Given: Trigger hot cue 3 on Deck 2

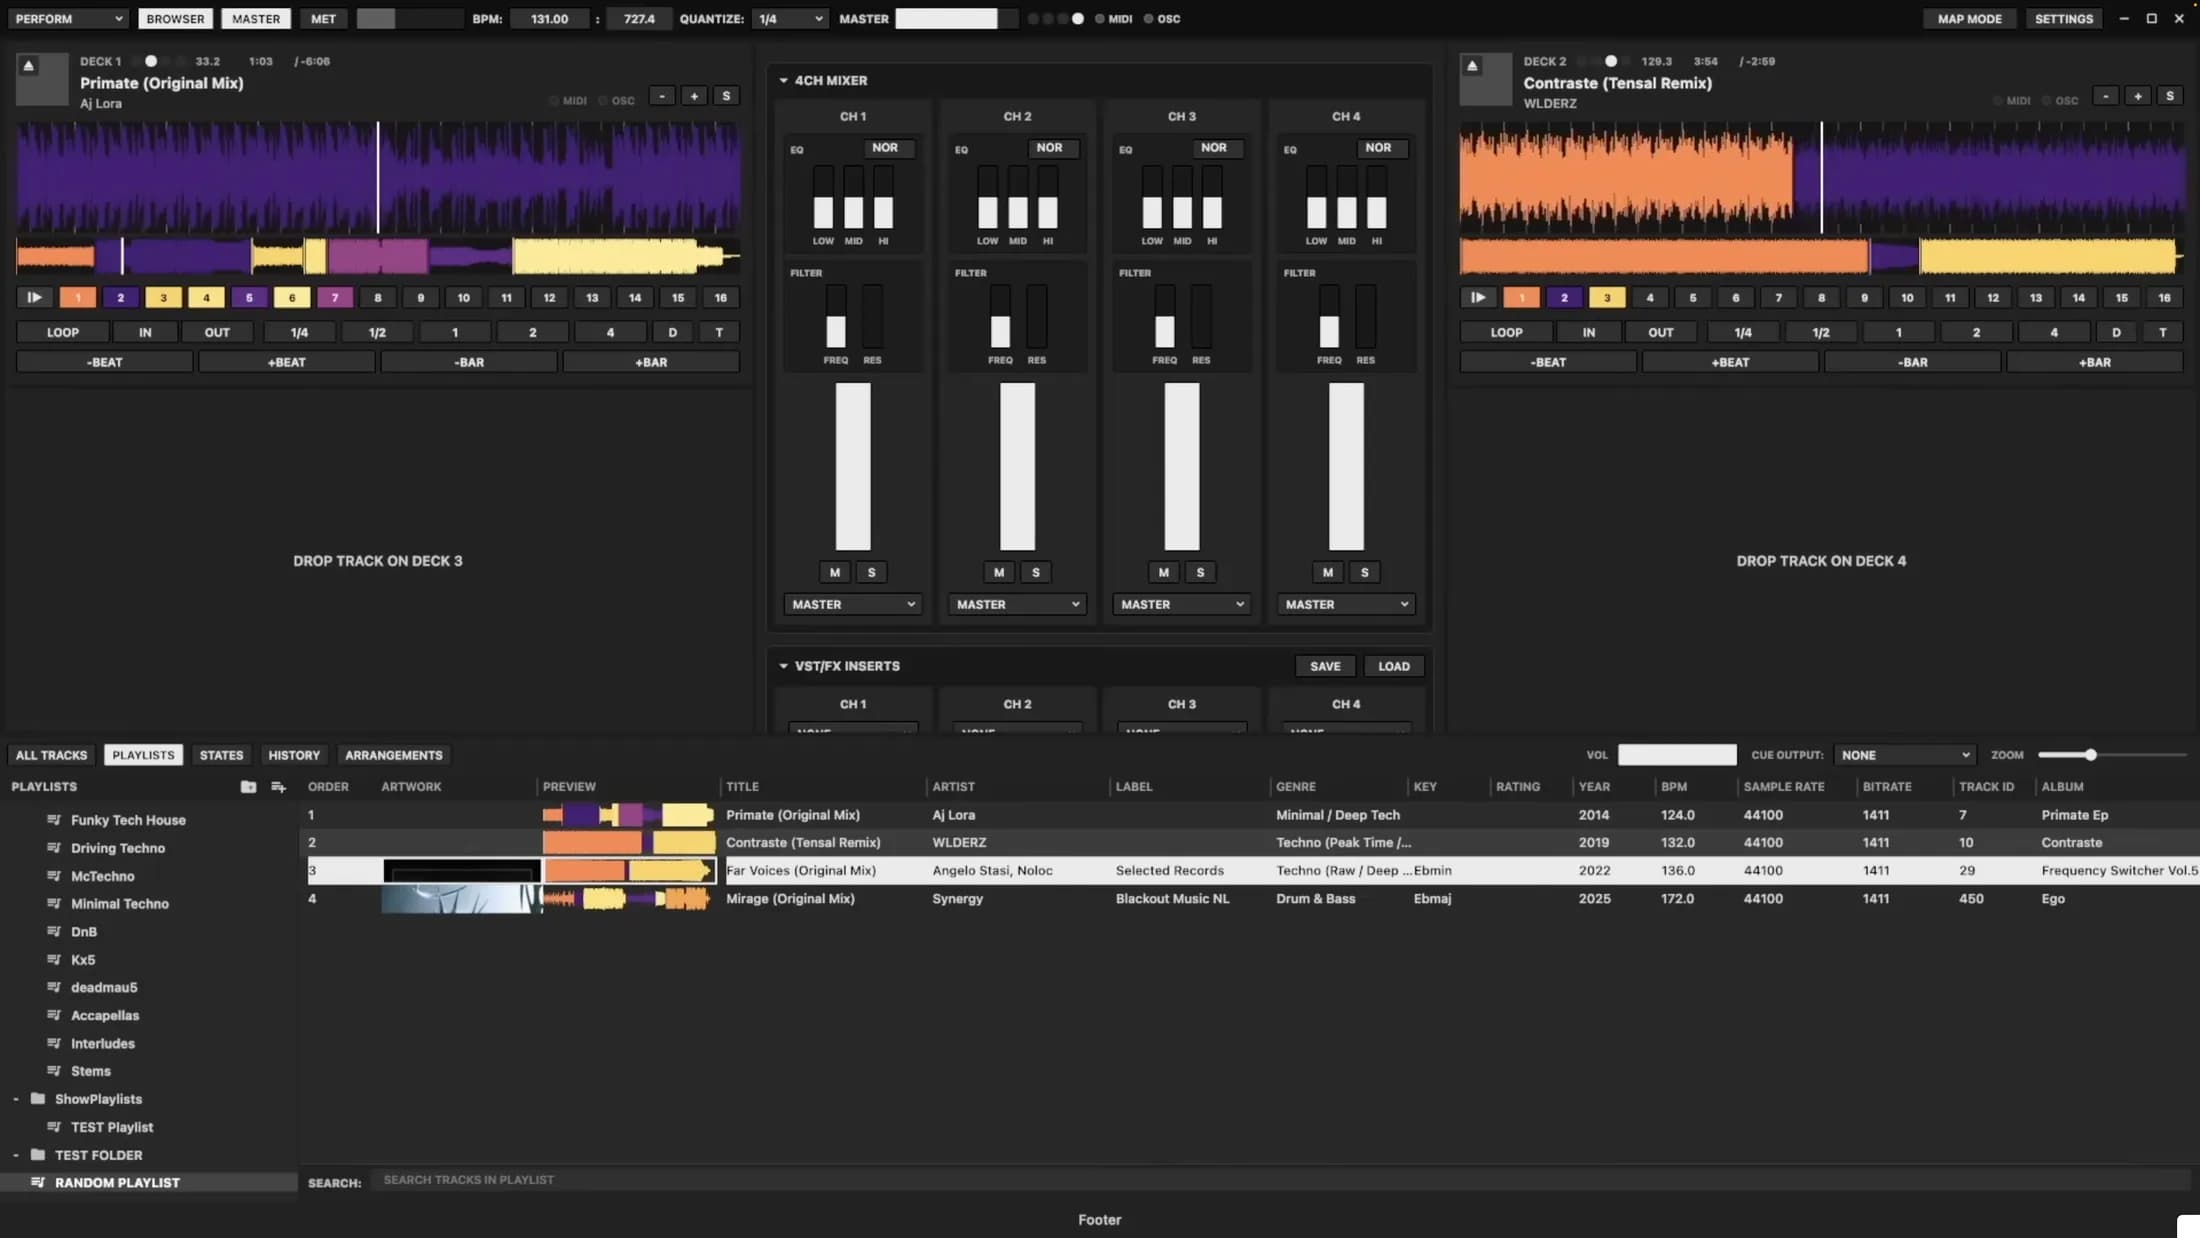Looking at the screenshot, I should coord(1607,297).
